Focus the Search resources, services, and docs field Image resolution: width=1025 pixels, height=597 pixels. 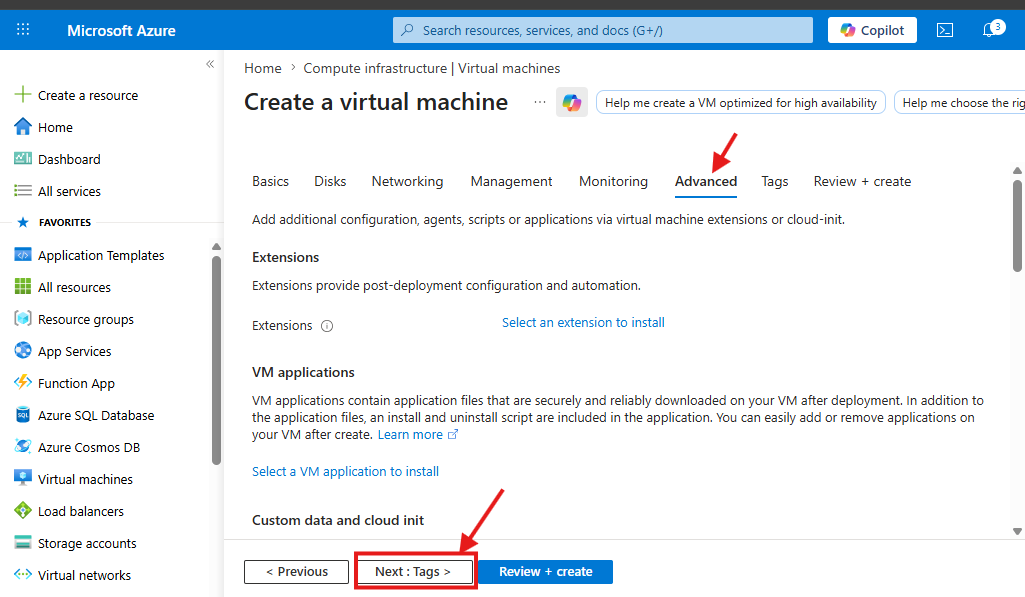click(603, 30)
